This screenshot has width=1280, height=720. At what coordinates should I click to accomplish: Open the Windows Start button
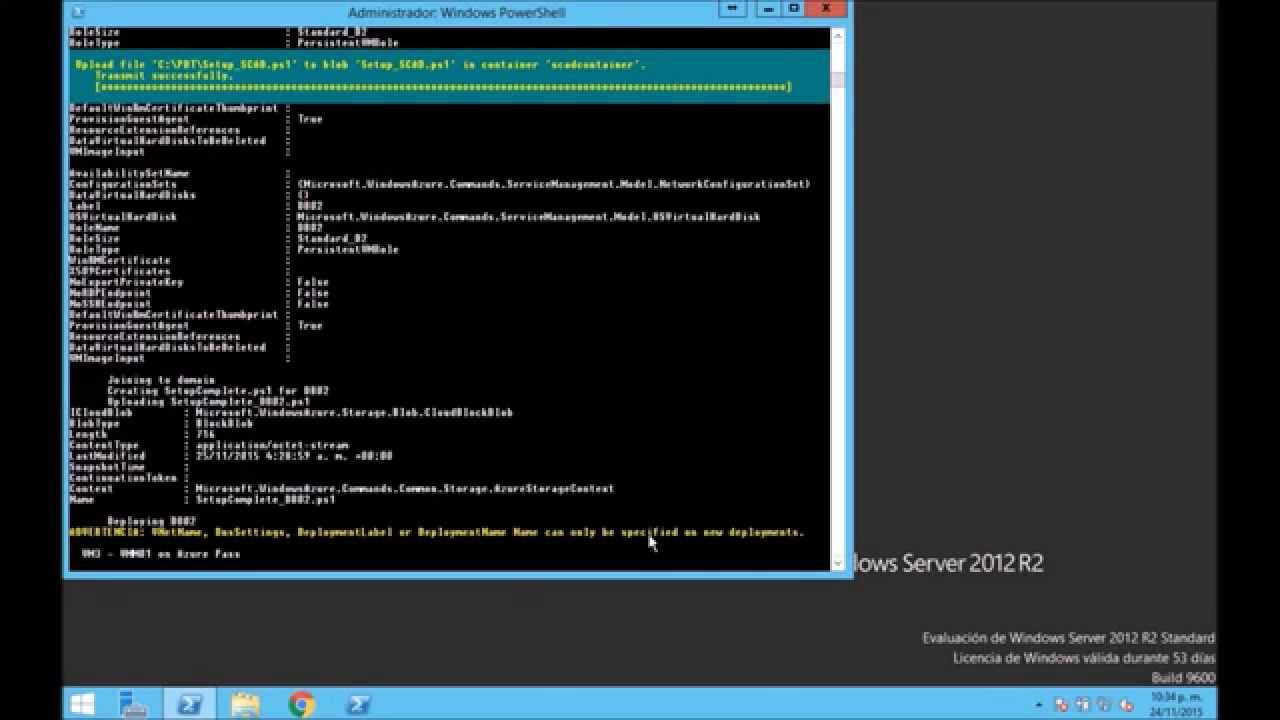click(83, 704)
